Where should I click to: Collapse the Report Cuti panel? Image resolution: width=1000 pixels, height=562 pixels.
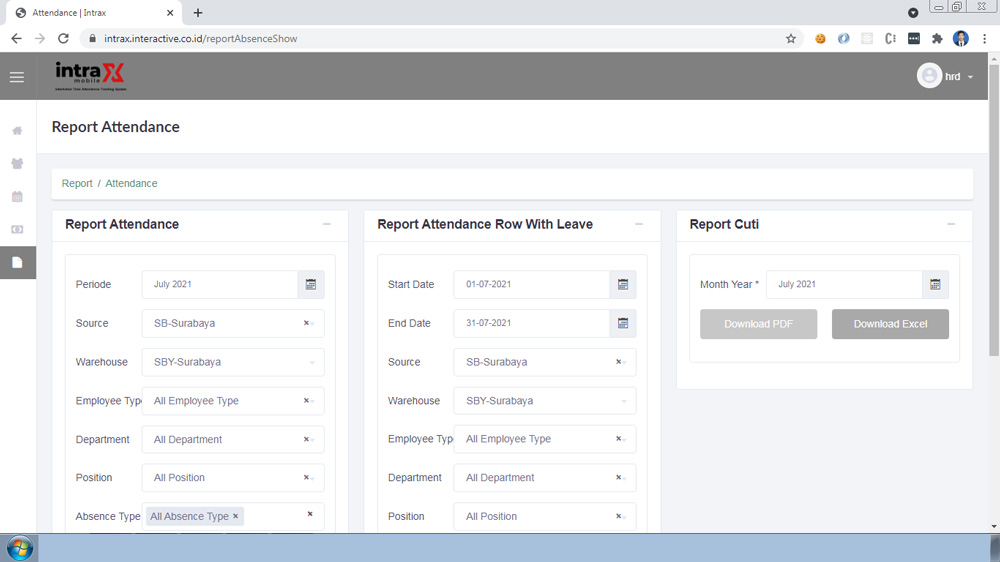pos(951,225)
